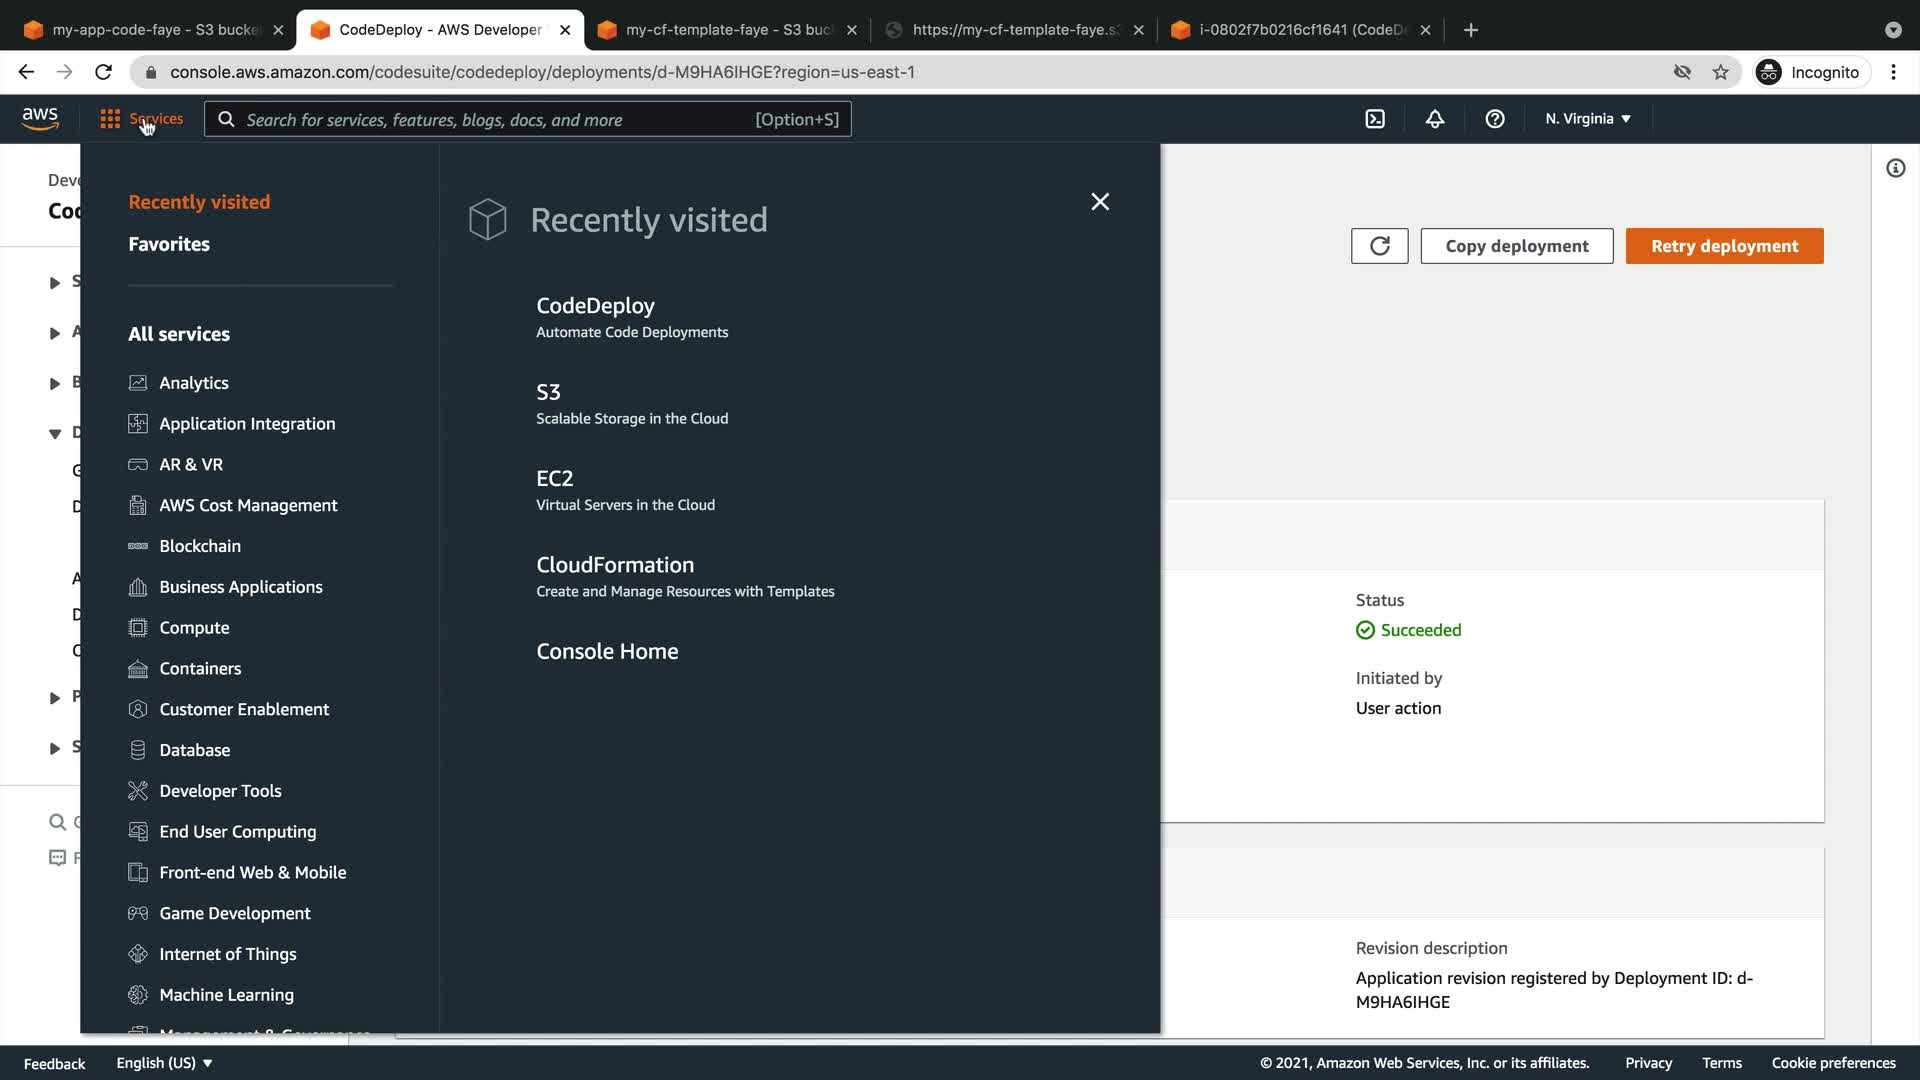Click the help question mark icon
The image size is (1920, 1080).
(1494, 119)
